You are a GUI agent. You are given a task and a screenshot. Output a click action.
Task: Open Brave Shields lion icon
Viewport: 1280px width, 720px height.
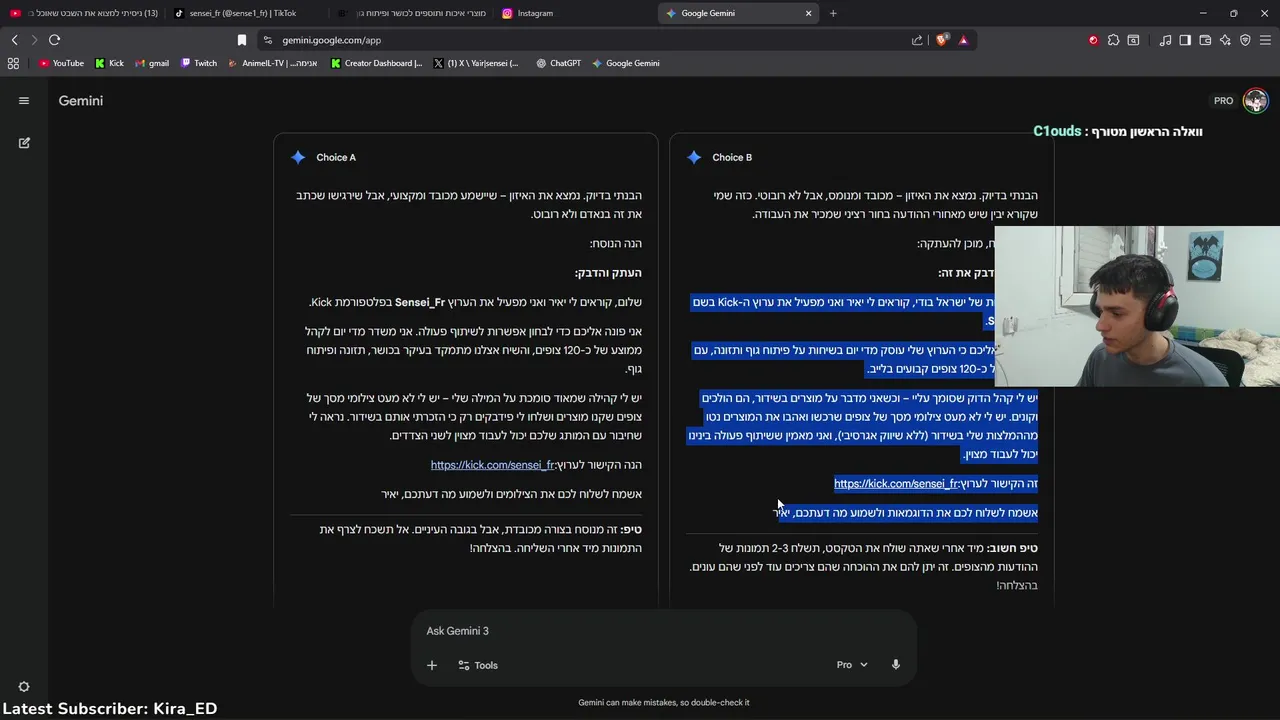tap(942, 40)
